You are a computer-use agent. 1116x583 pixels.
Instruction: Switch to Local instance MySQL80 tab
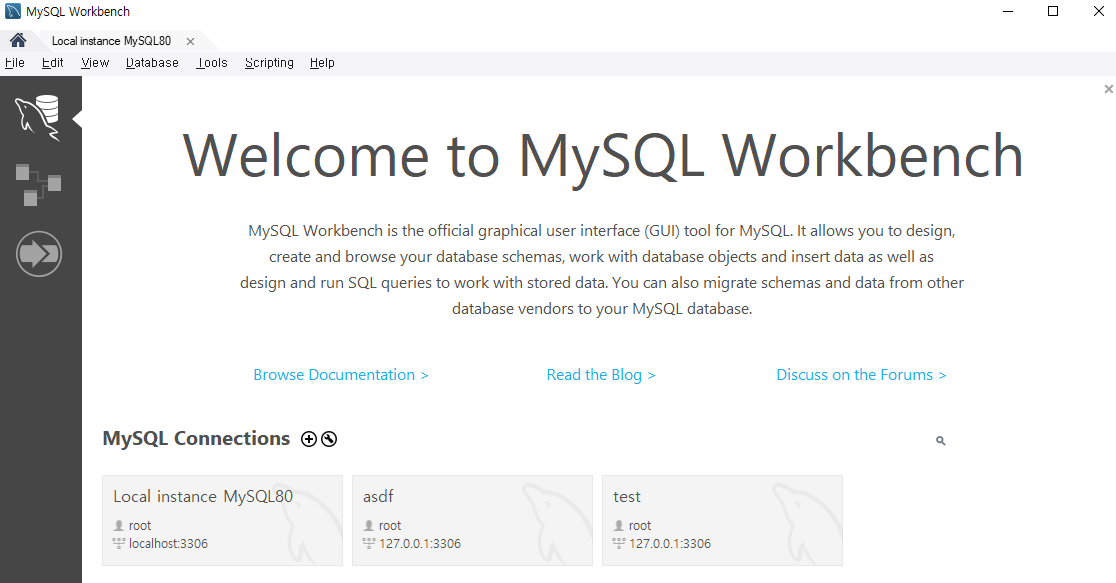click(111, 41)
